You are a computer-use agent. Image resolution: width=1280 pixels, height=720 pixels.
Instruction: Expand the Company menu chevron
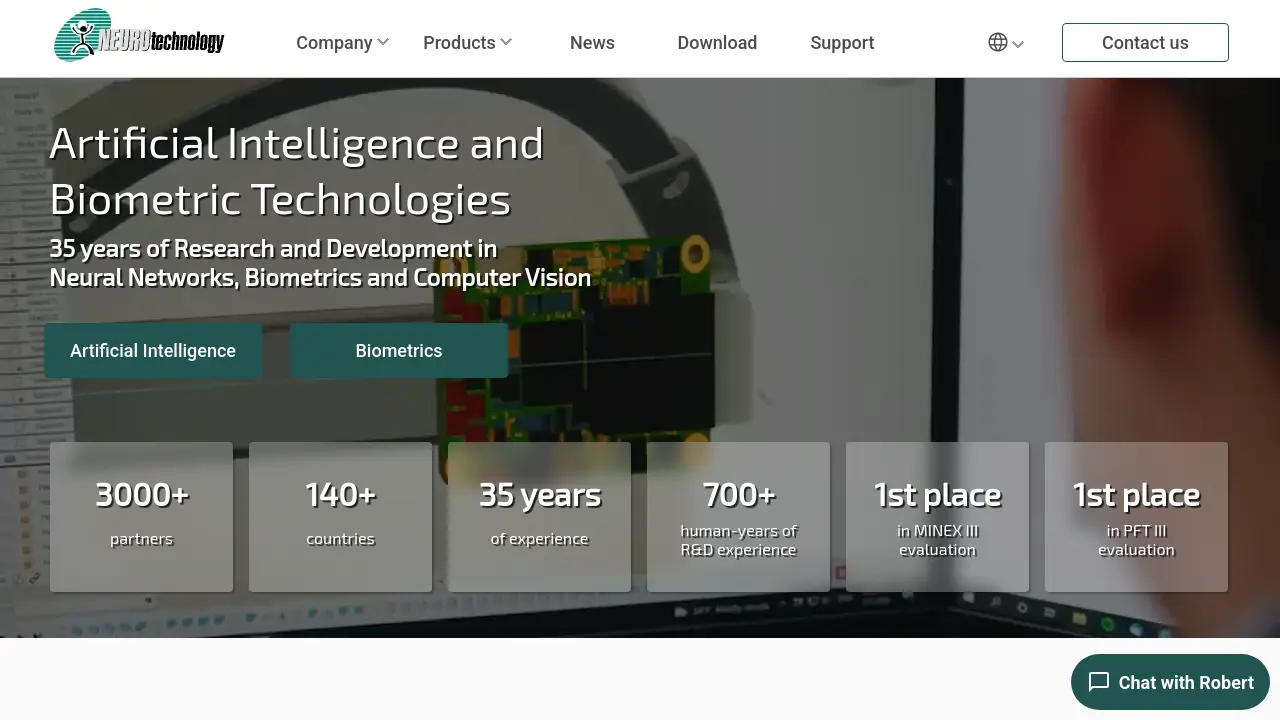tap(383, 42)
